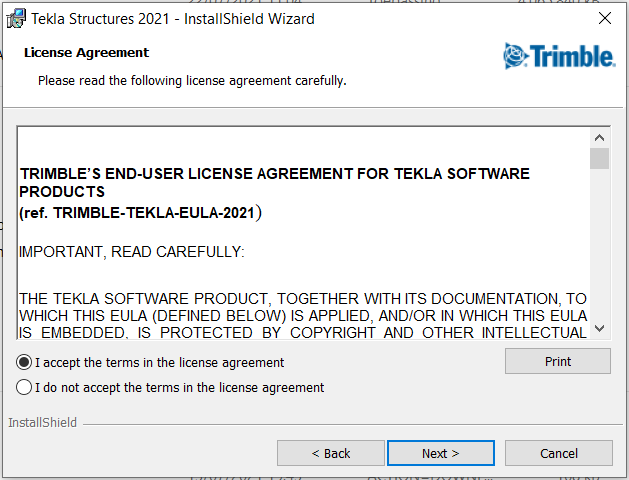The image size is (629, 480).
Task: Select "I accept the terms" radio button
Action: (x=24, y=363)
